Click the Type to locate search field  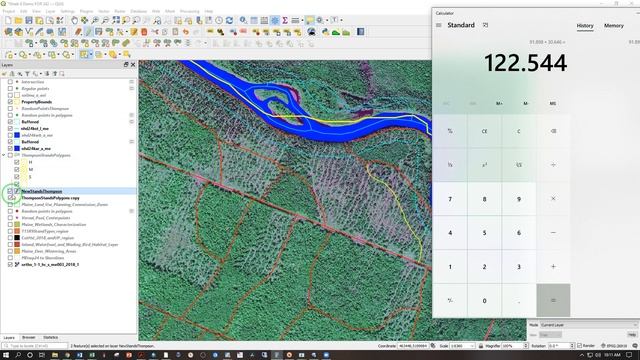pyautogui.click(x=35, y=346)
